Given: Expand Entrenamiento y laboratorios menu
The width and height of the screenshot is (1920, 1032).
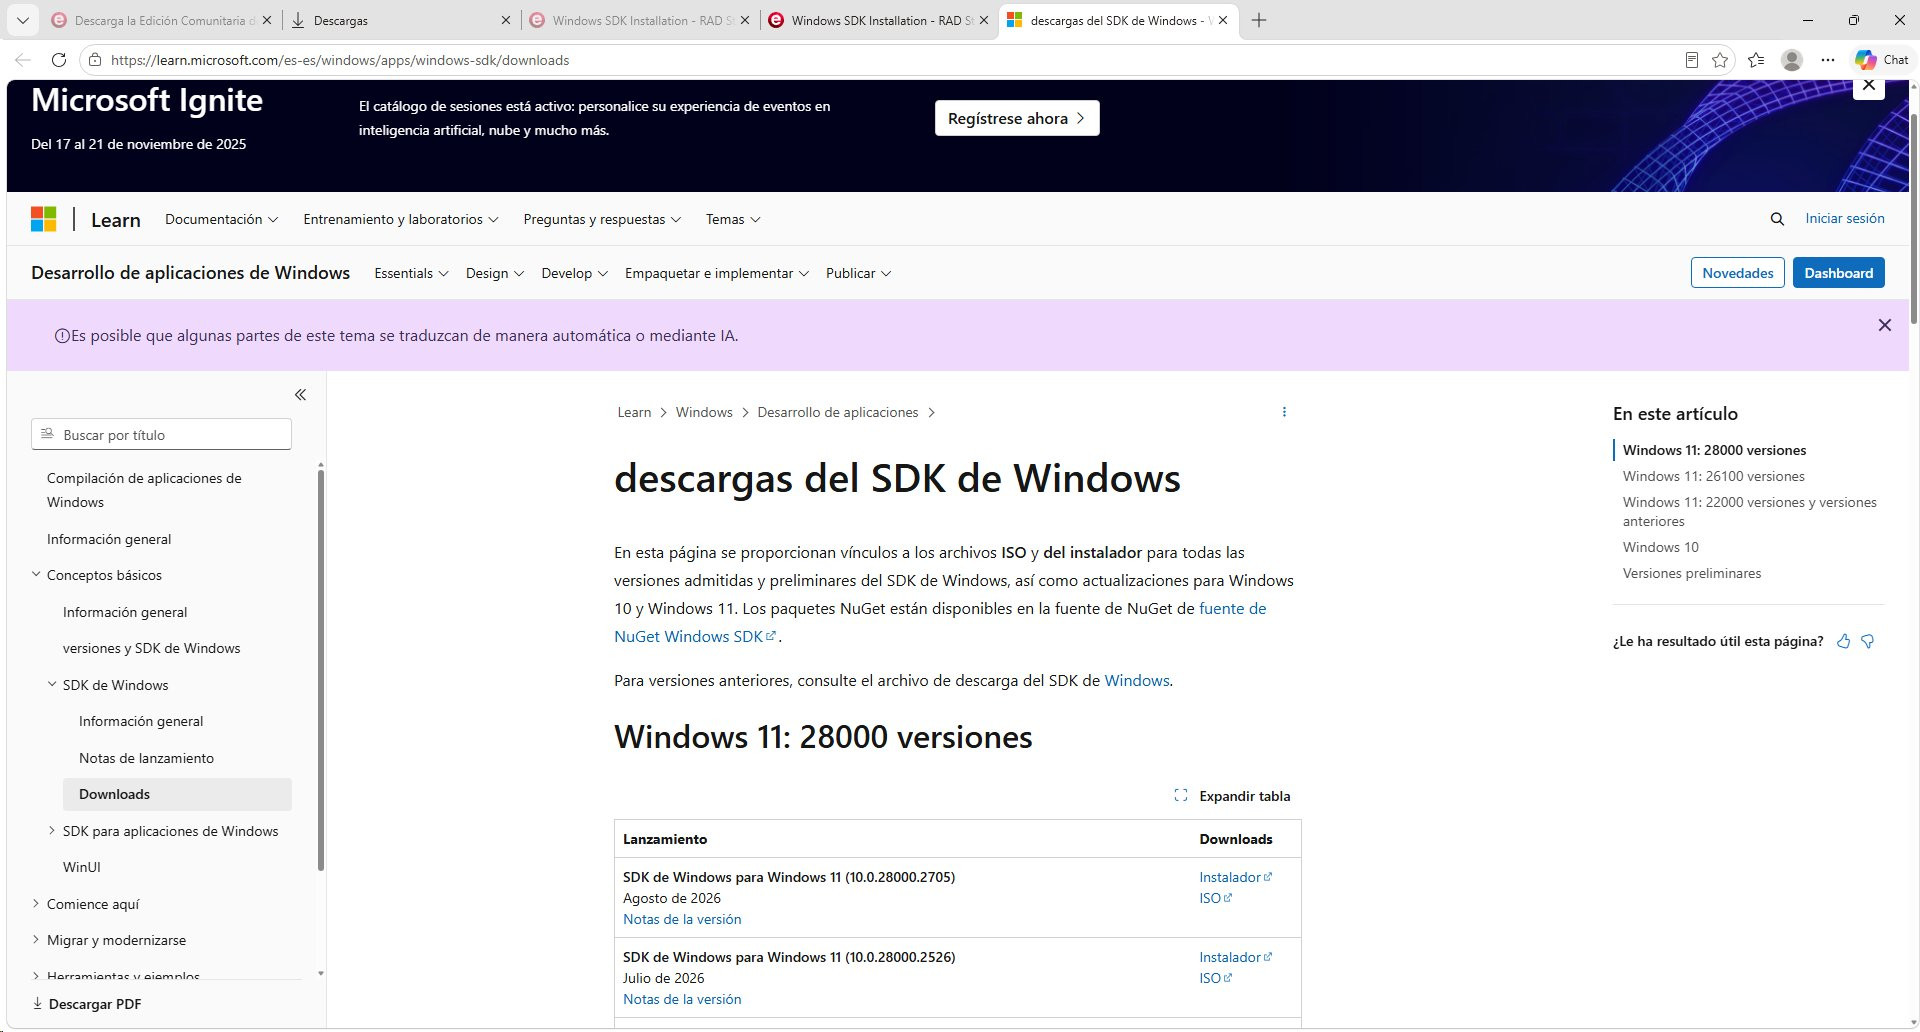Looking at the screenshot, I should click(x=401, y=219).
